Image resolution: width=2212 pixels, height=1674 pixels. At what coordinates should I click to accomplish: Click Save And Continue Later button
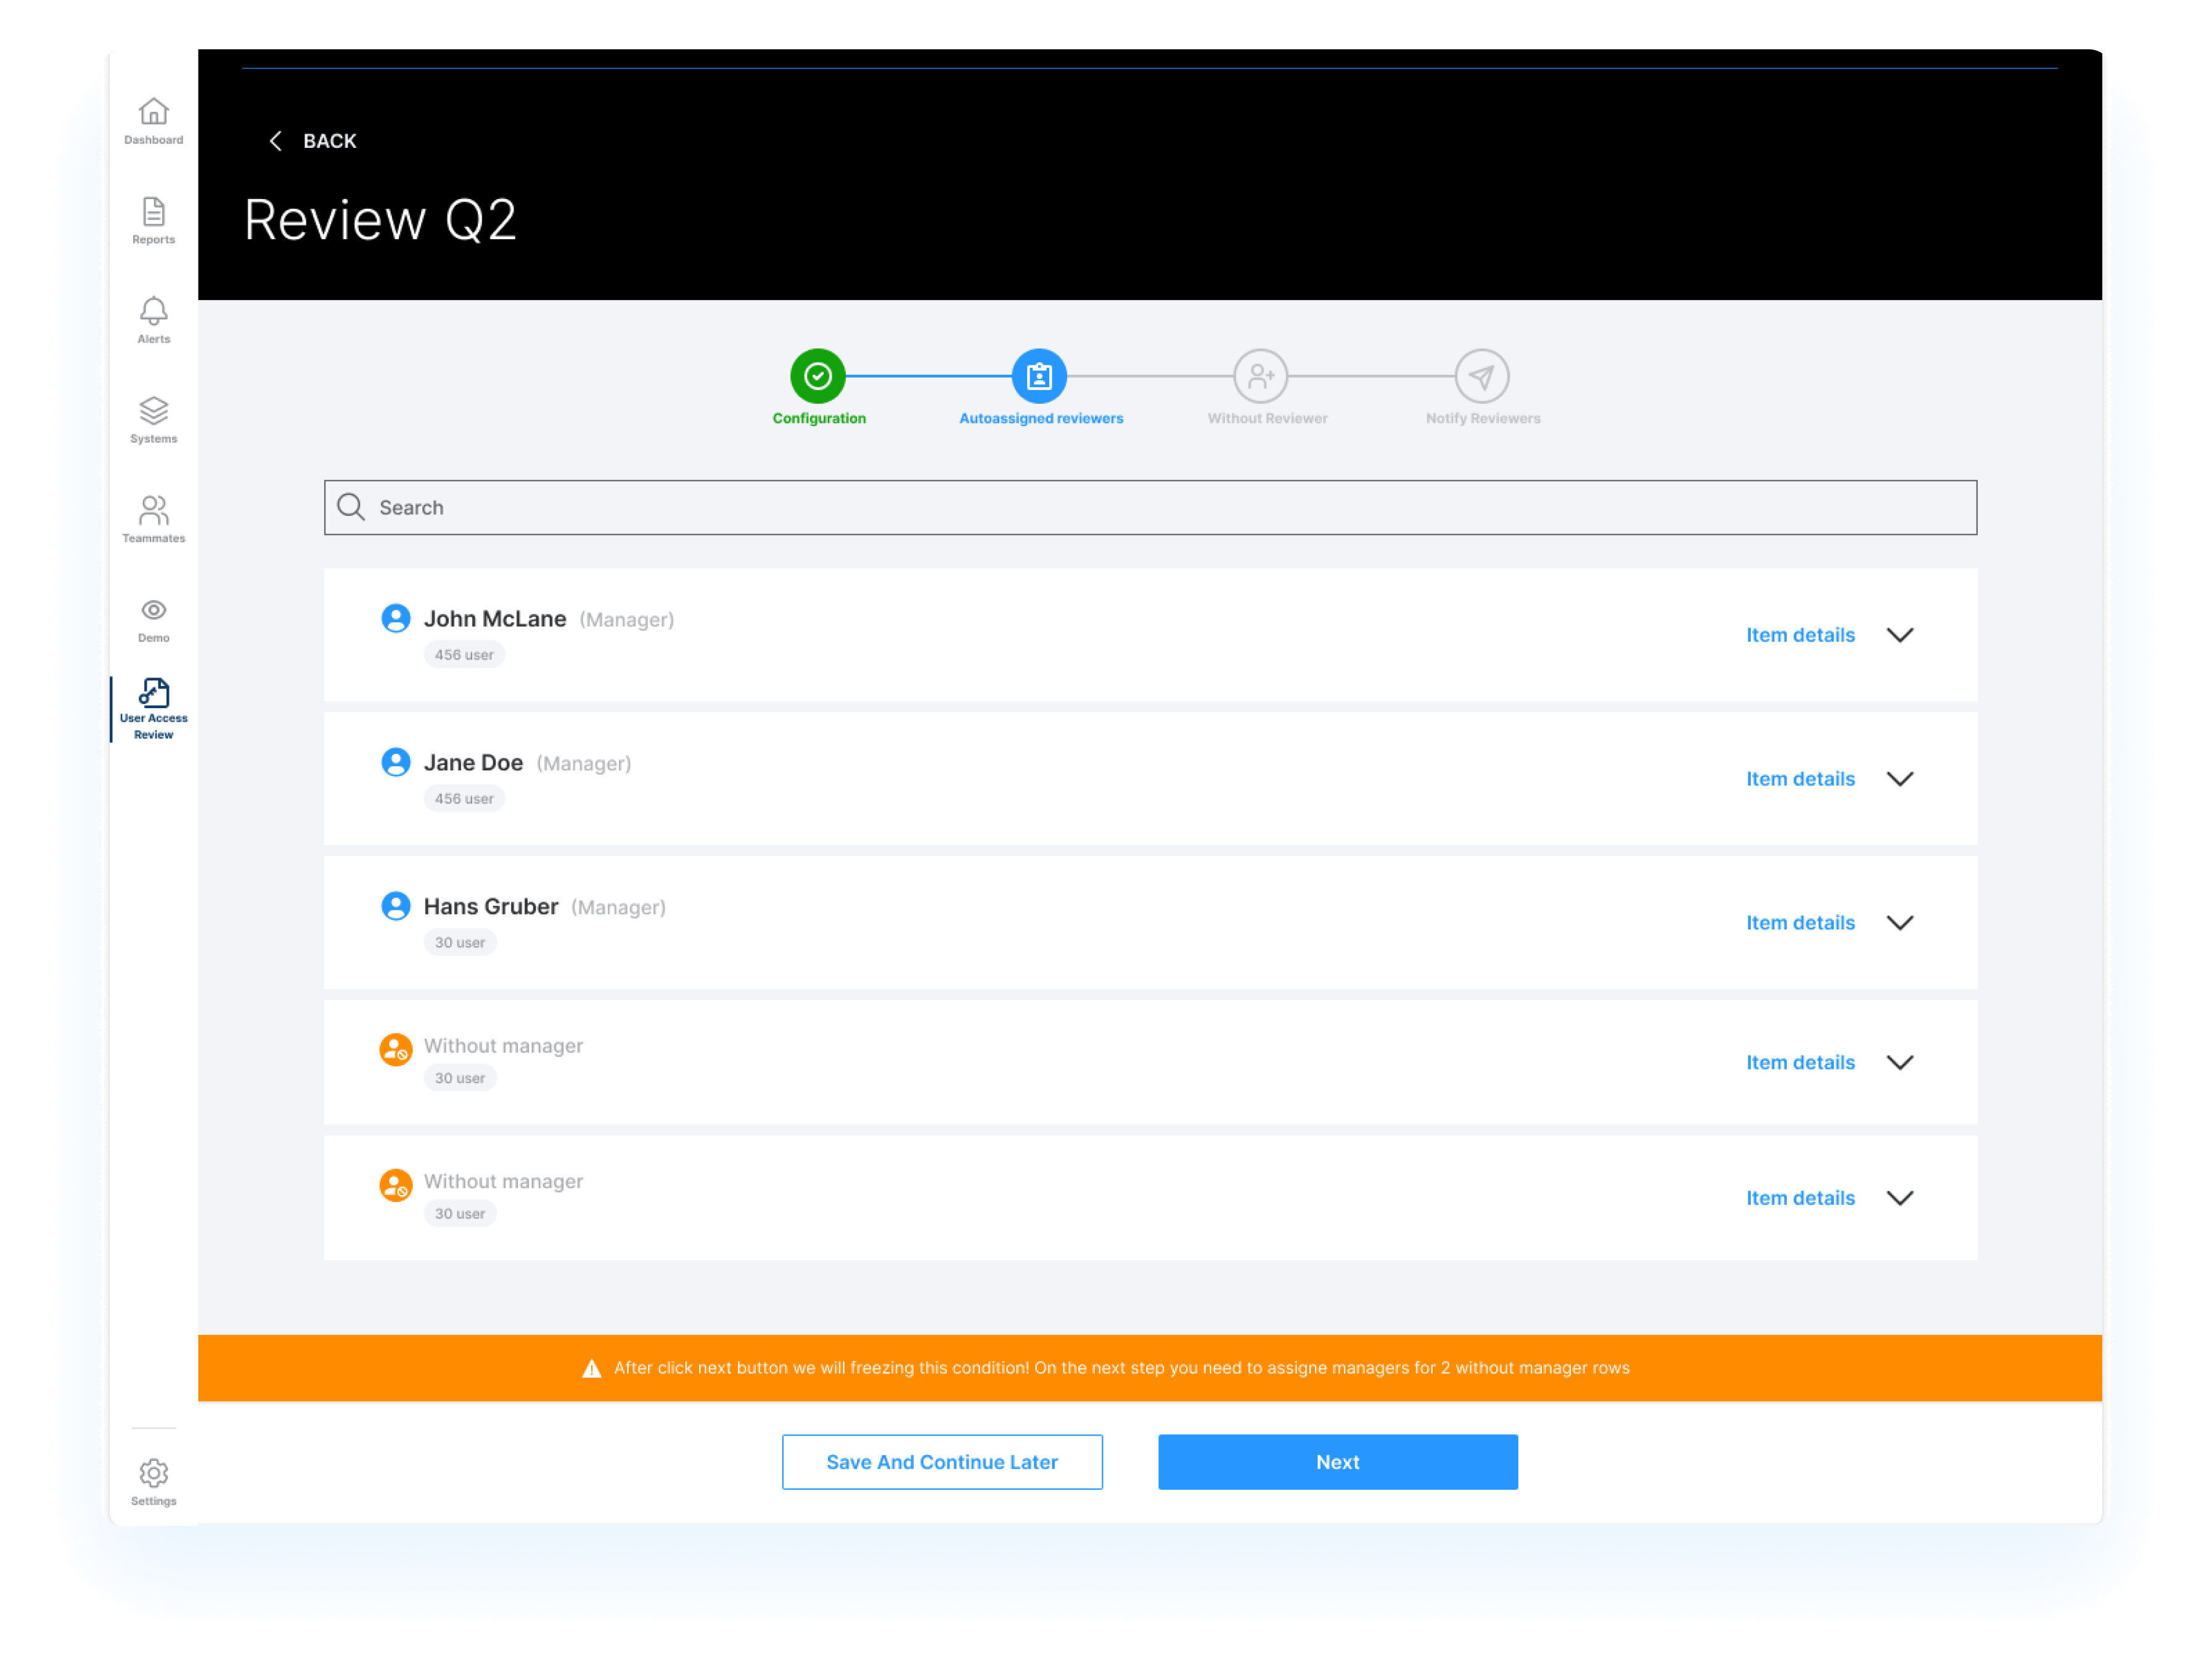pos(942,1462)
